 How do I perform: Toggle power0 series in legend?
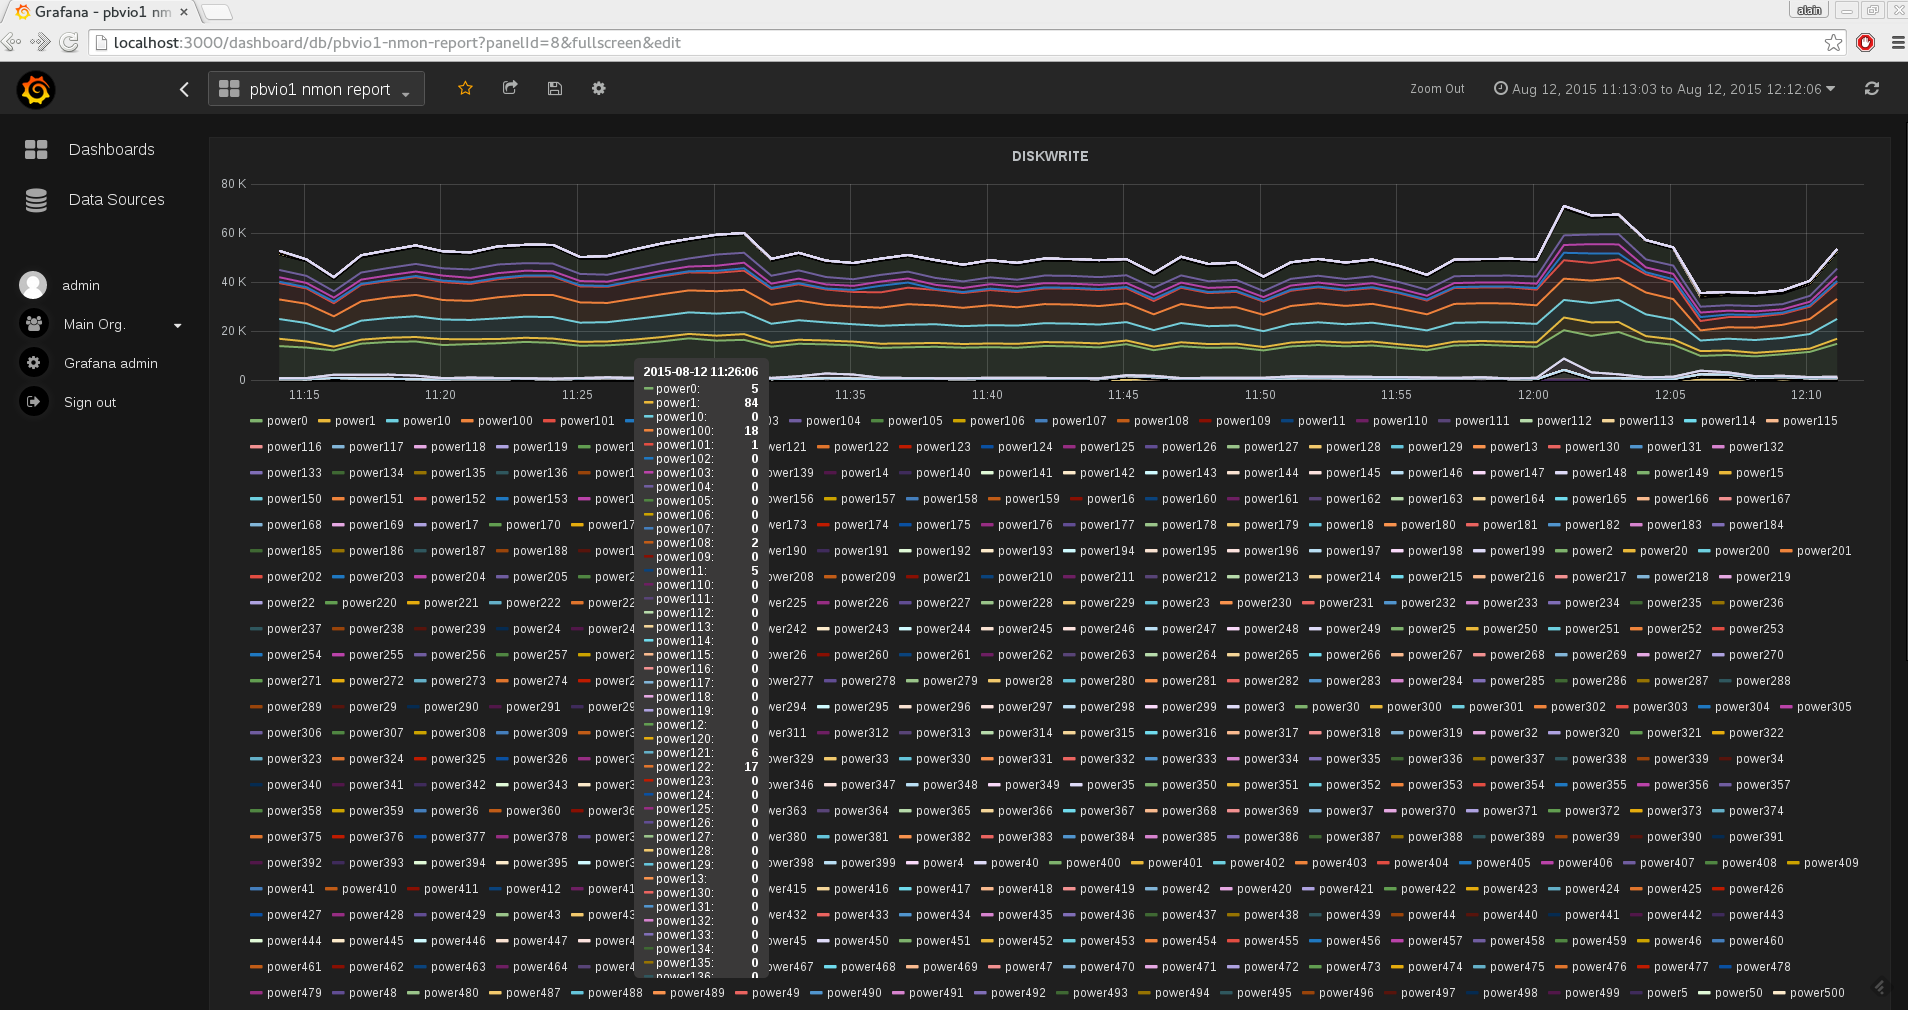tap(287, 421)
